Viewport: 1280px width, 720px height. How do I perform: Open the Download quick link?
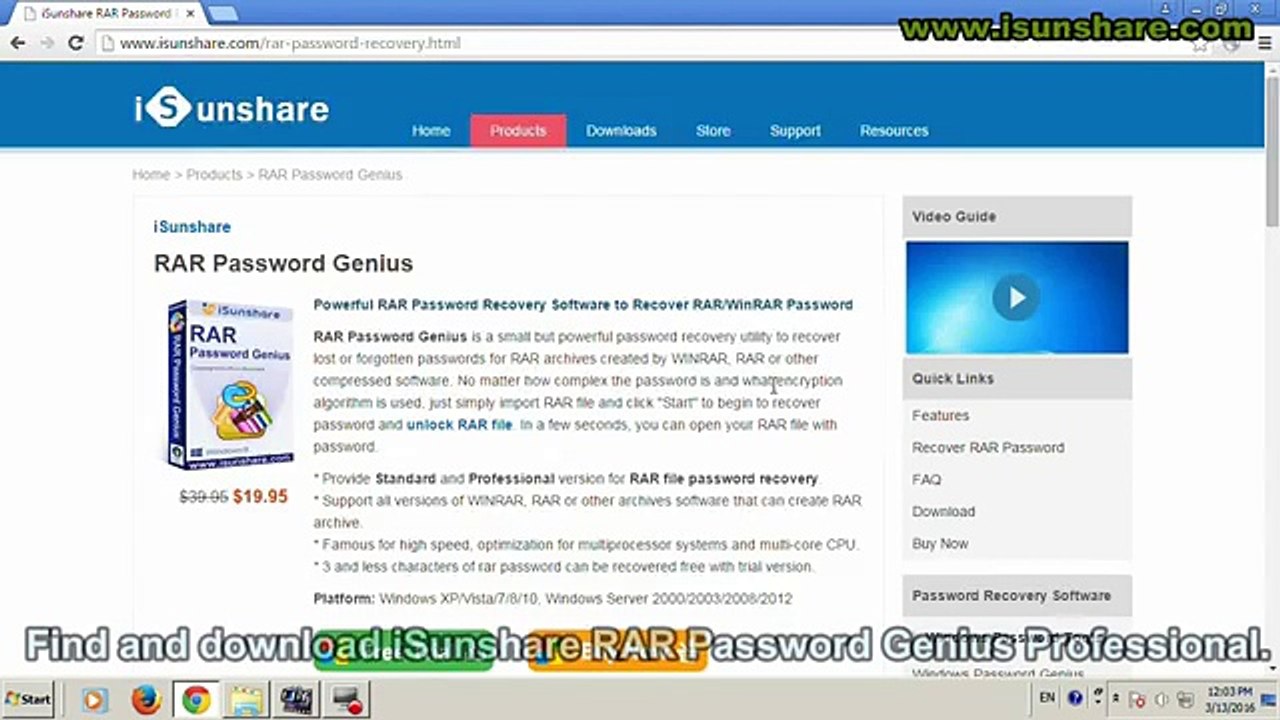[x=943, y=511]
